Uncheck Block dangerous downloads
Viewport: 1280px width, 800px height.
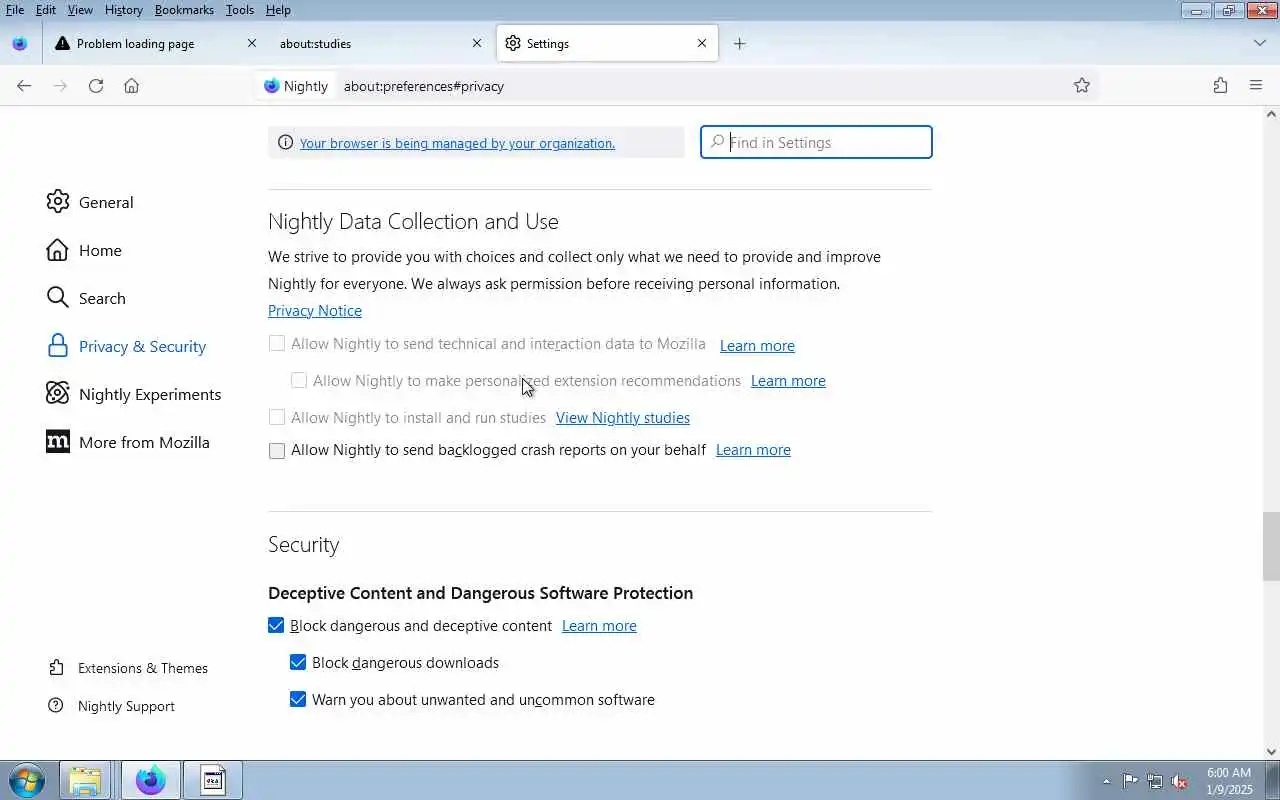(x=298, y=662)
